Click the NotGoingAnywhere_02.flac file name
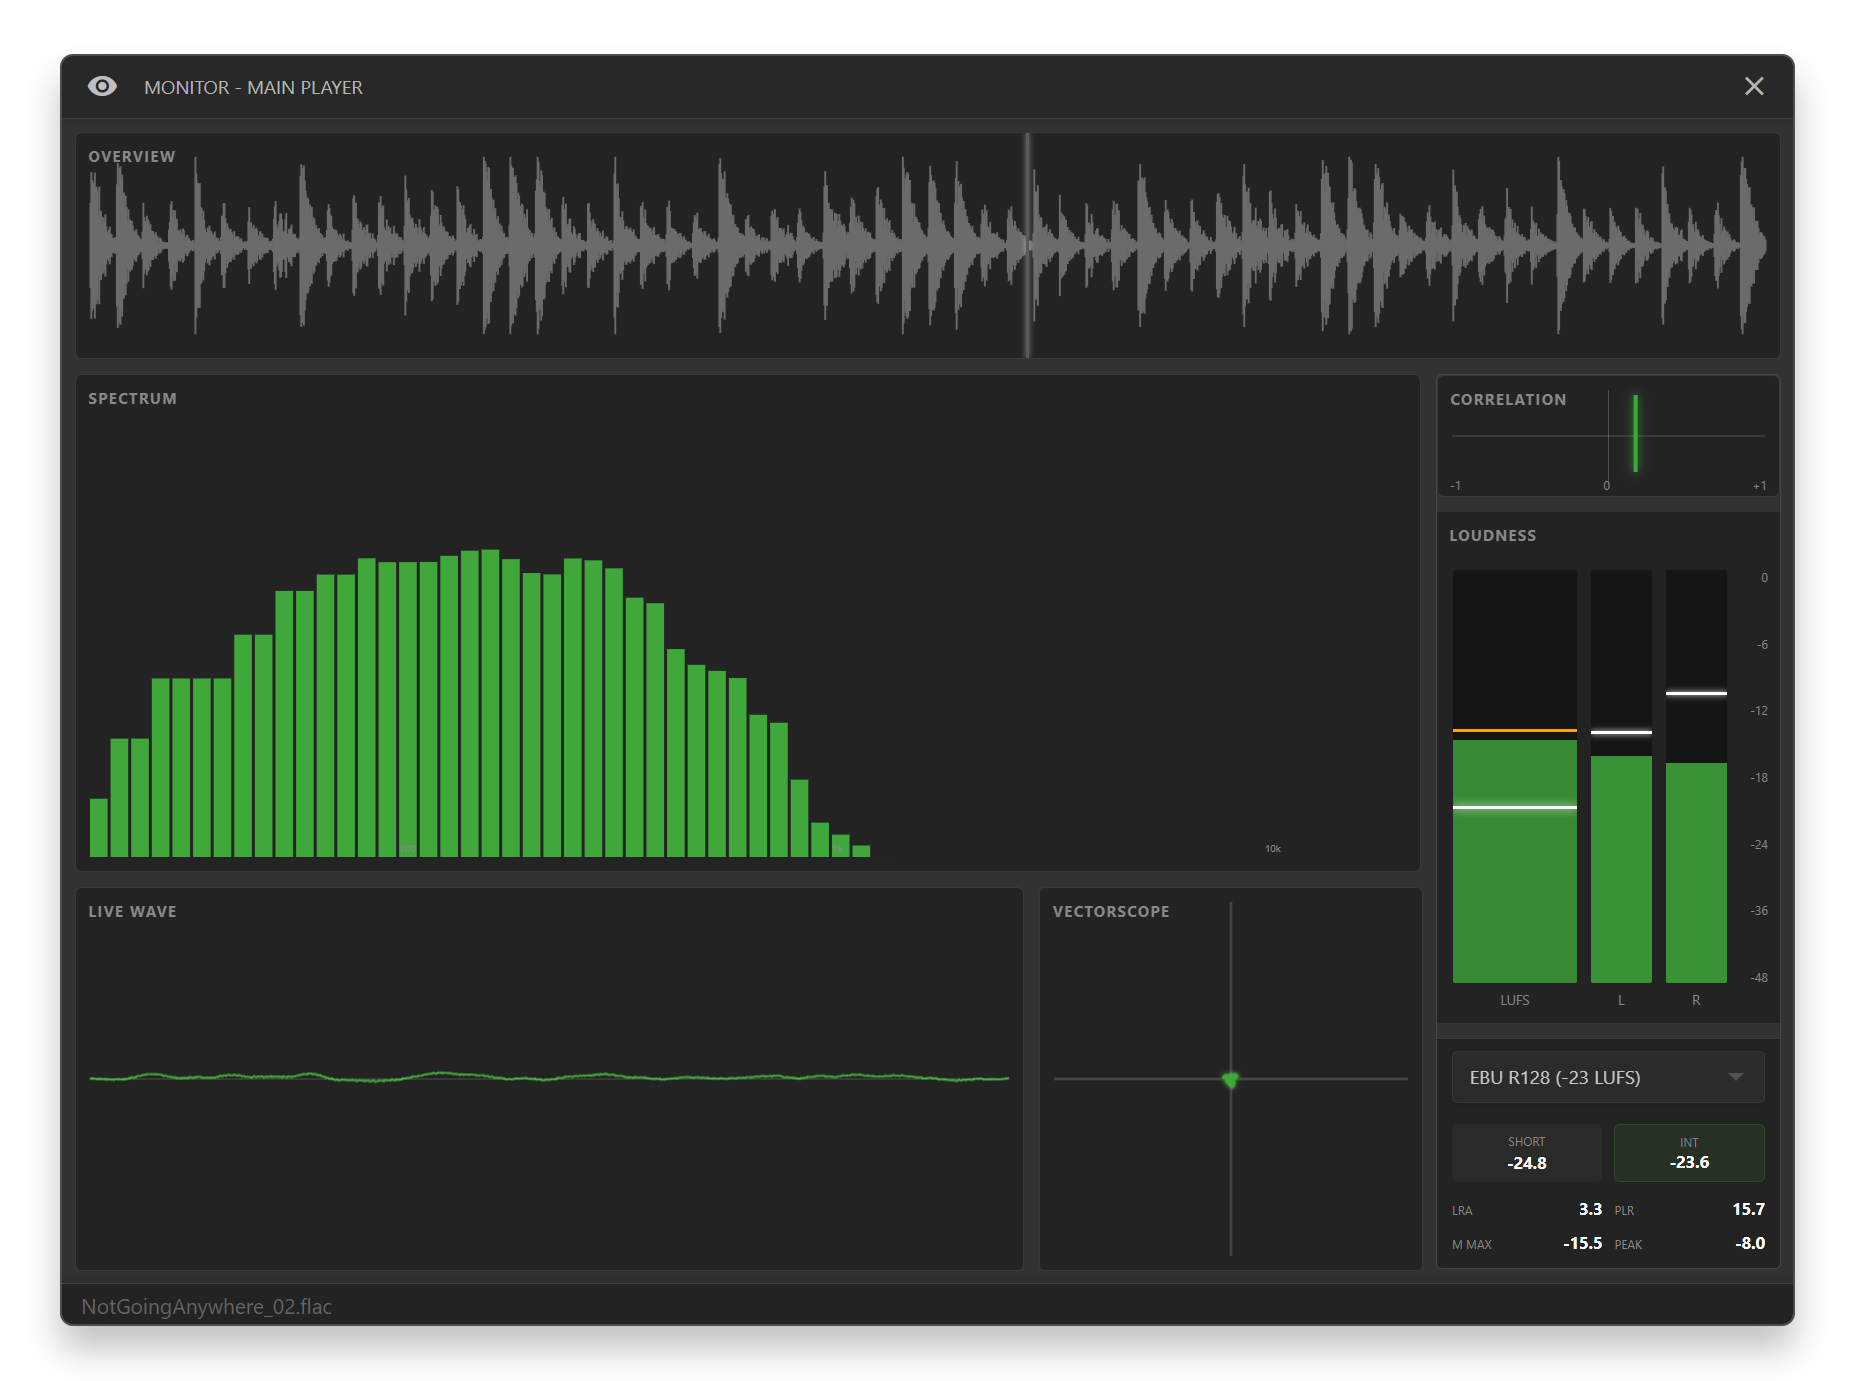 click(206, 1307)
